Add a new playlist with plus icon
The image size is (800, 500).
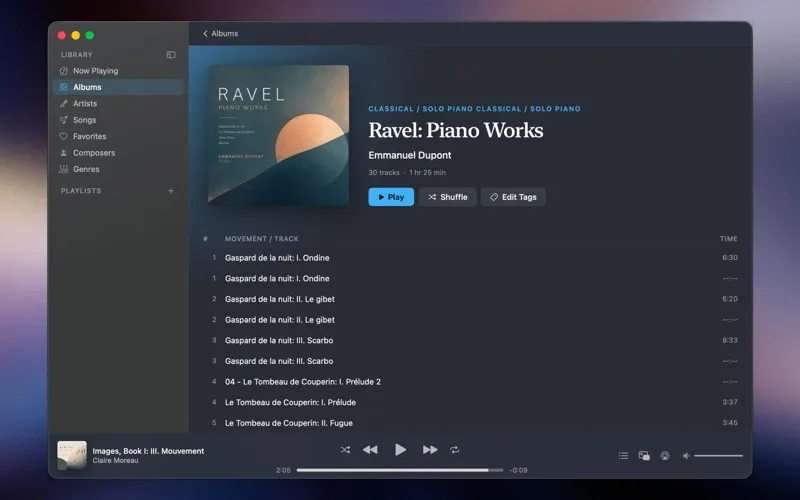point(171,191)
